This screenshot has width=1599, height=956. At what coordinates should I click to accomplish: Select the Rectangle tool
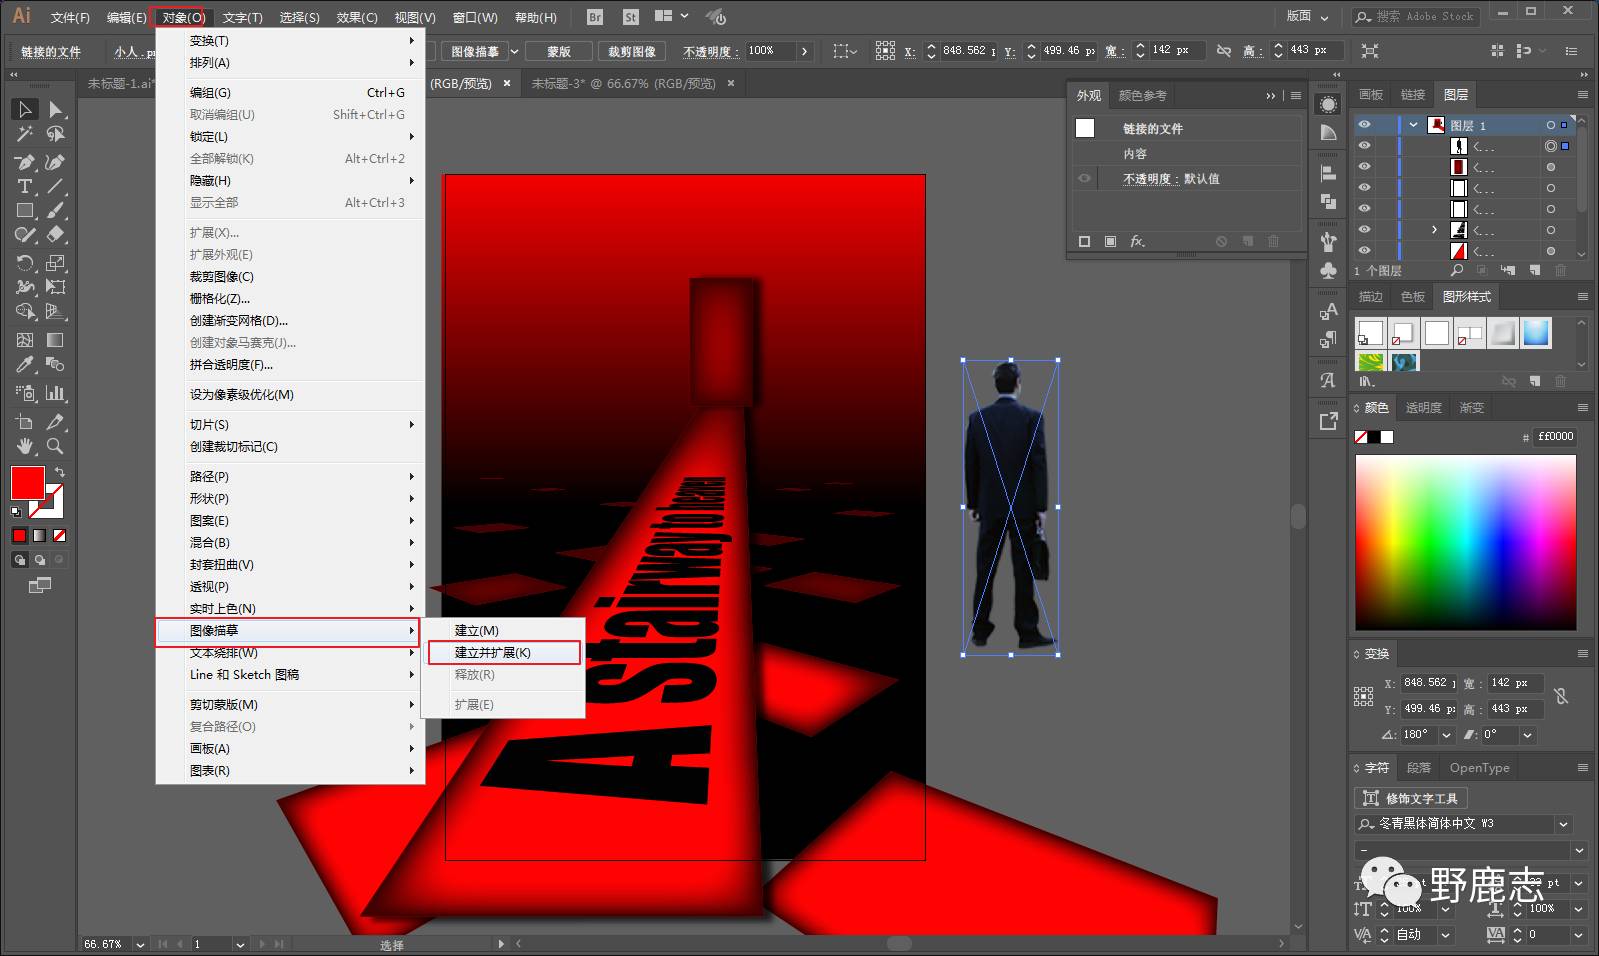25,211
